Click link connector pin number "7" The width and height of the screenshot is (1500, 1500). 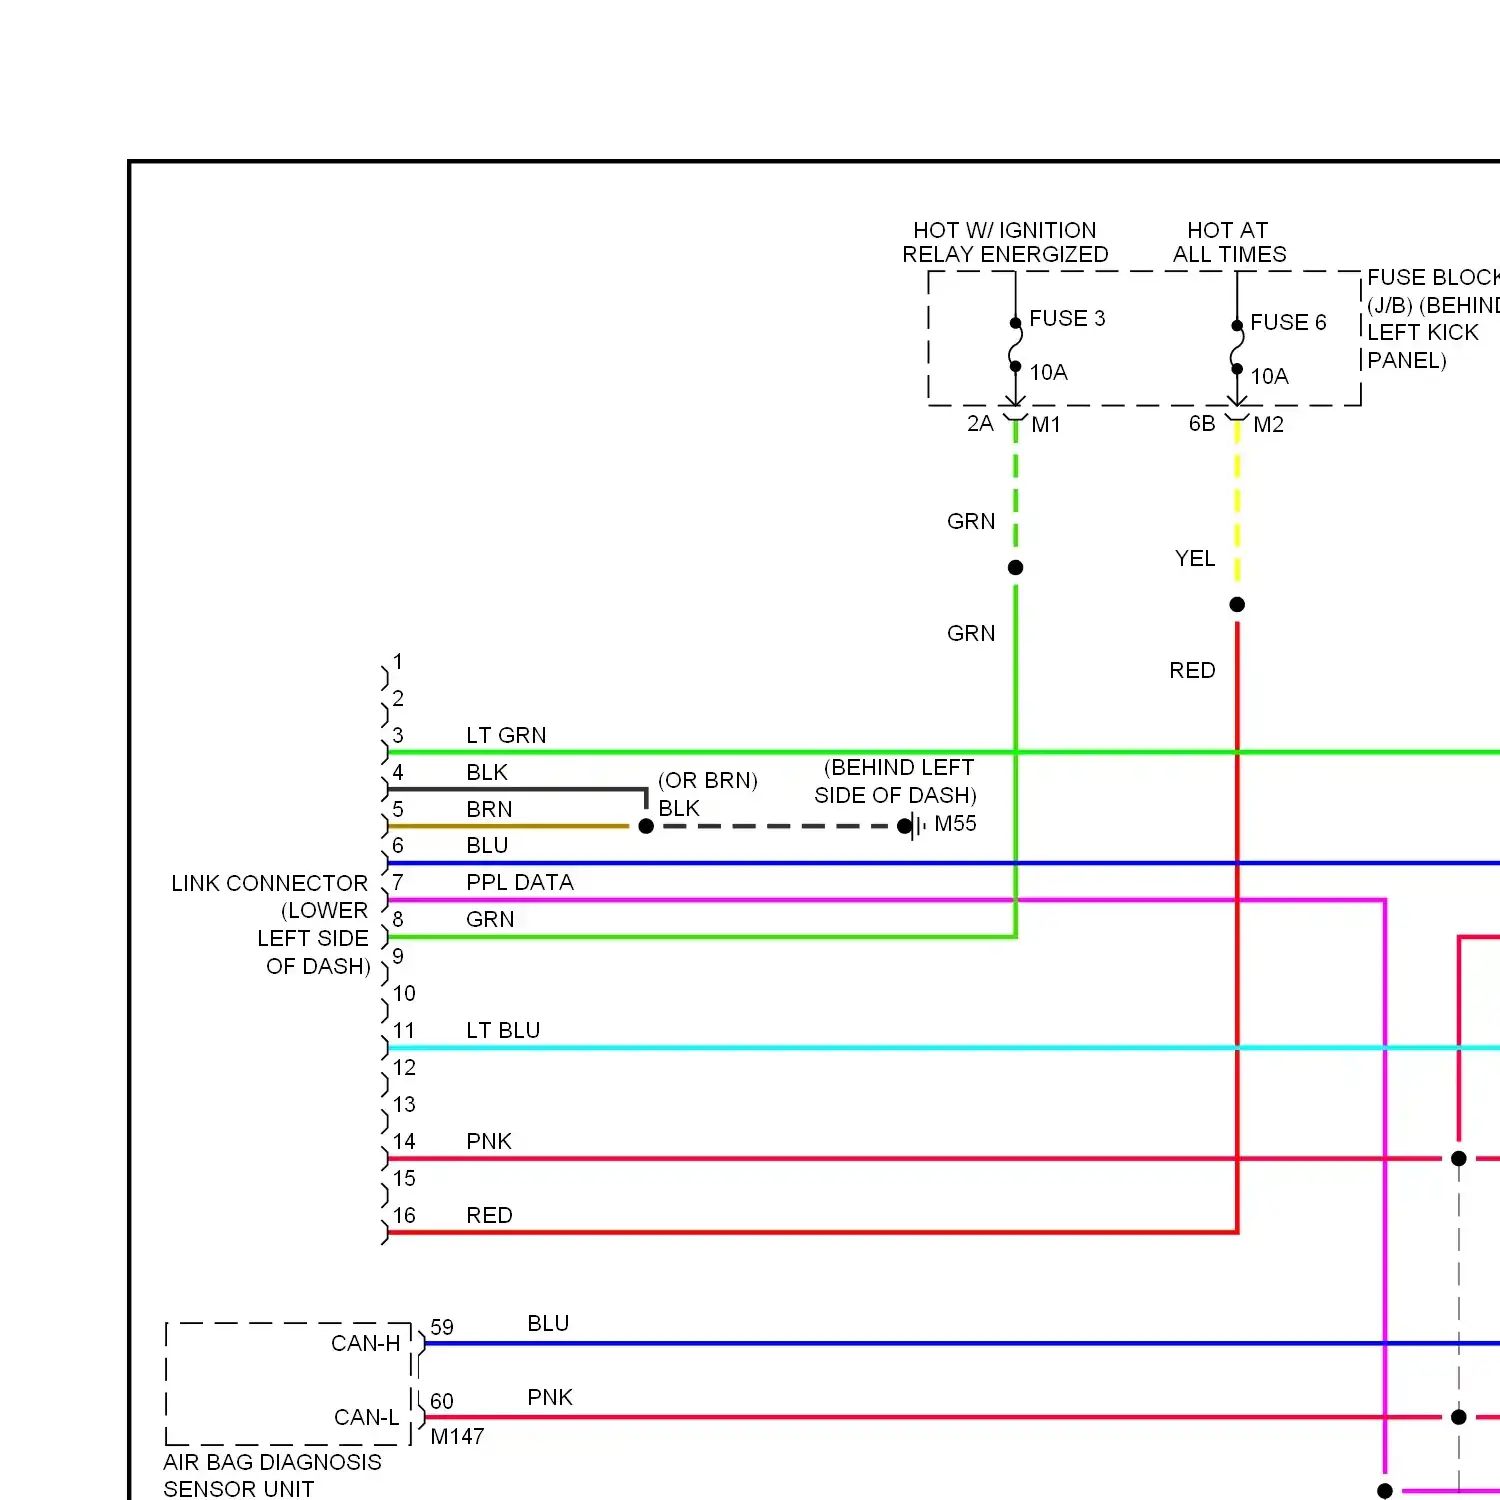click(398, 882)
